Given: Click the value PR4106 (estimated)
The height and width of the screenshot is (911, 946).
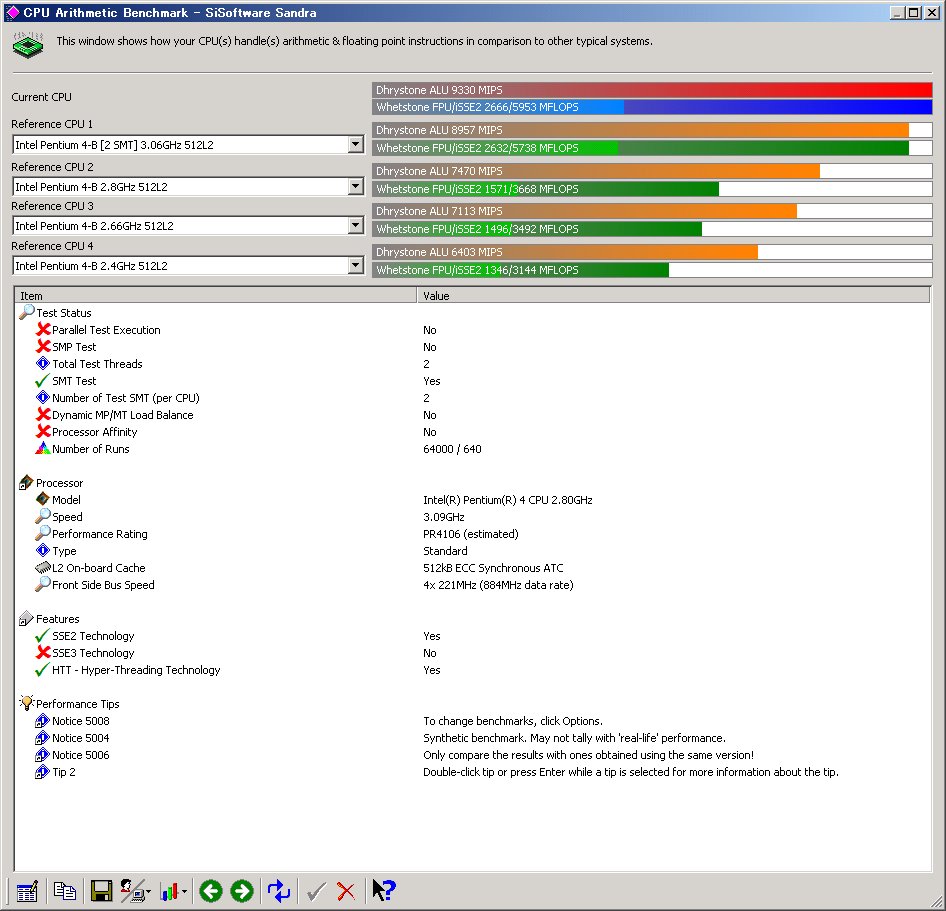Looking at the screenshot, I should click(471, 534).
